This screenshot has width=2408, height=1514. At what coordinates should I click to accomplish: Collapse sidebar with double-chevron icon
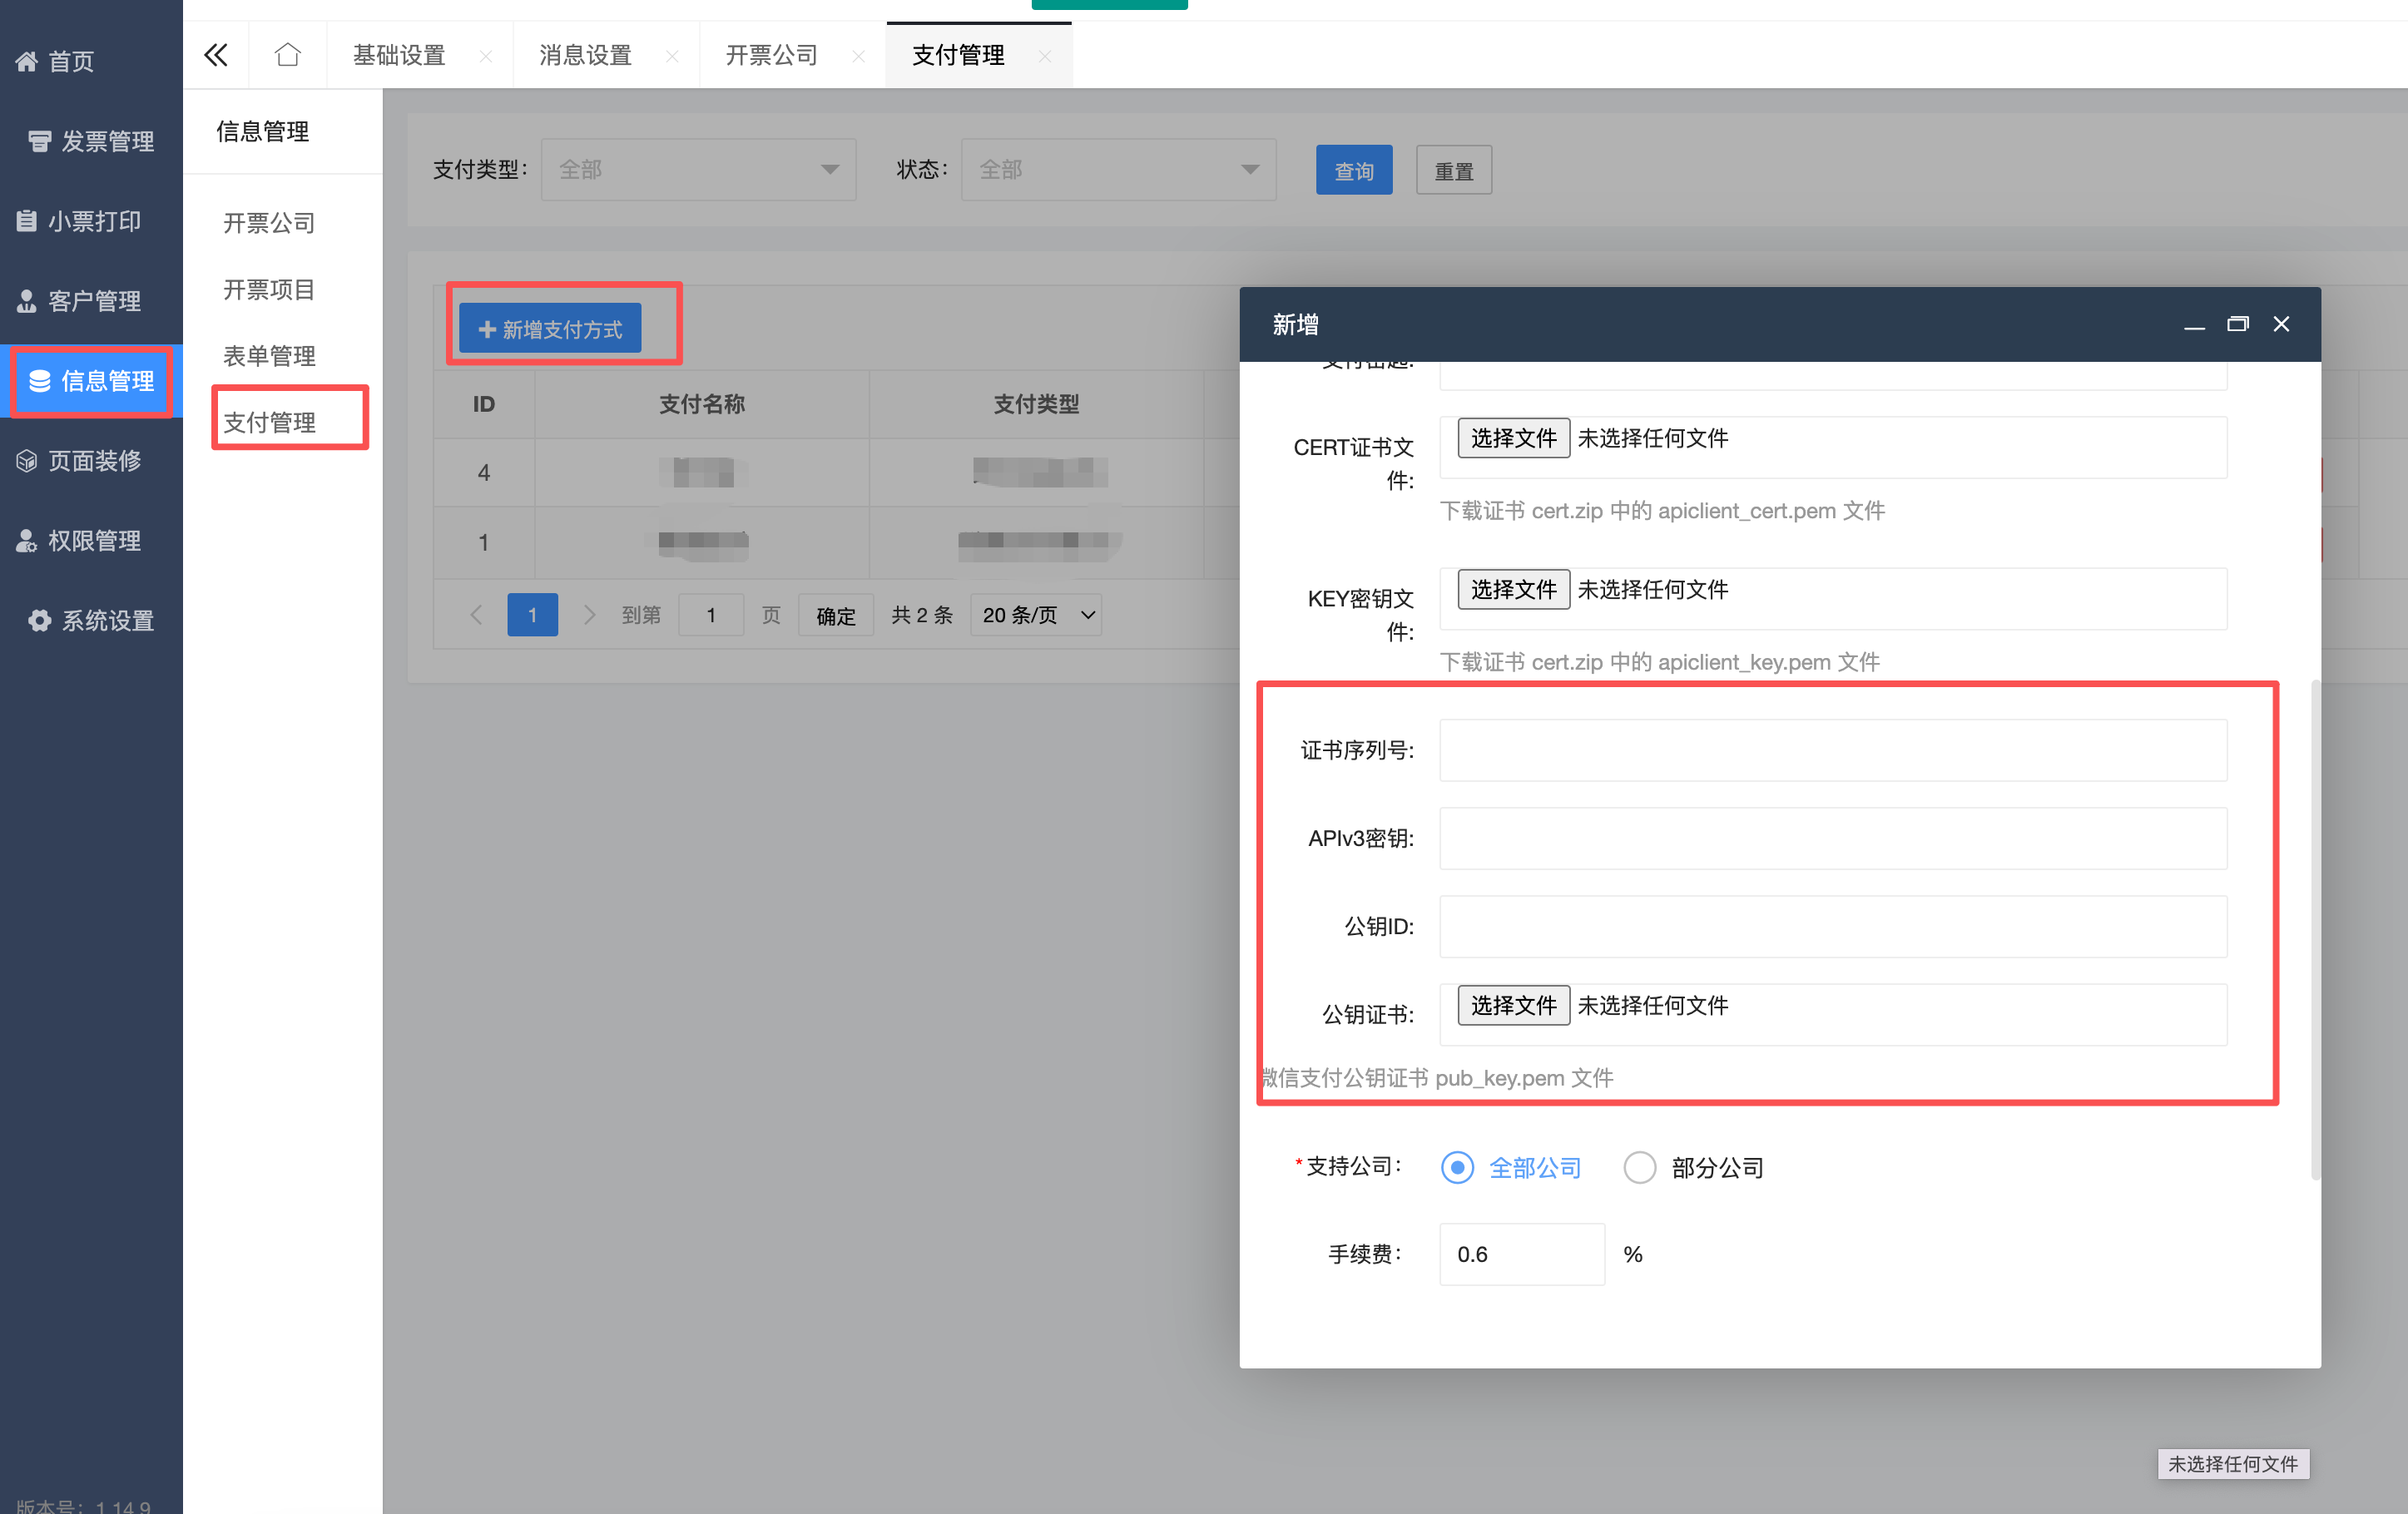[216, 55]
